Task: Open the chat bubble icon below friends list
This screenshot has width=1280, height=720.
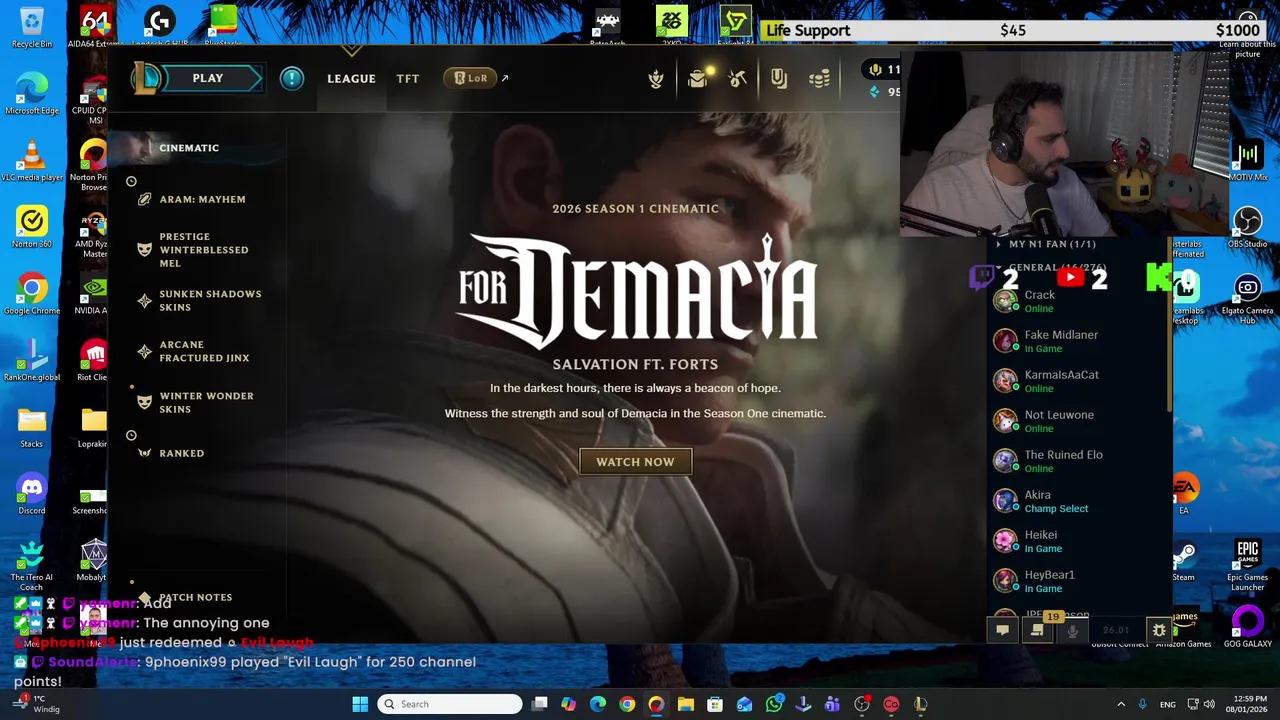Action: pyautogui.click(x=1002, y=630)
